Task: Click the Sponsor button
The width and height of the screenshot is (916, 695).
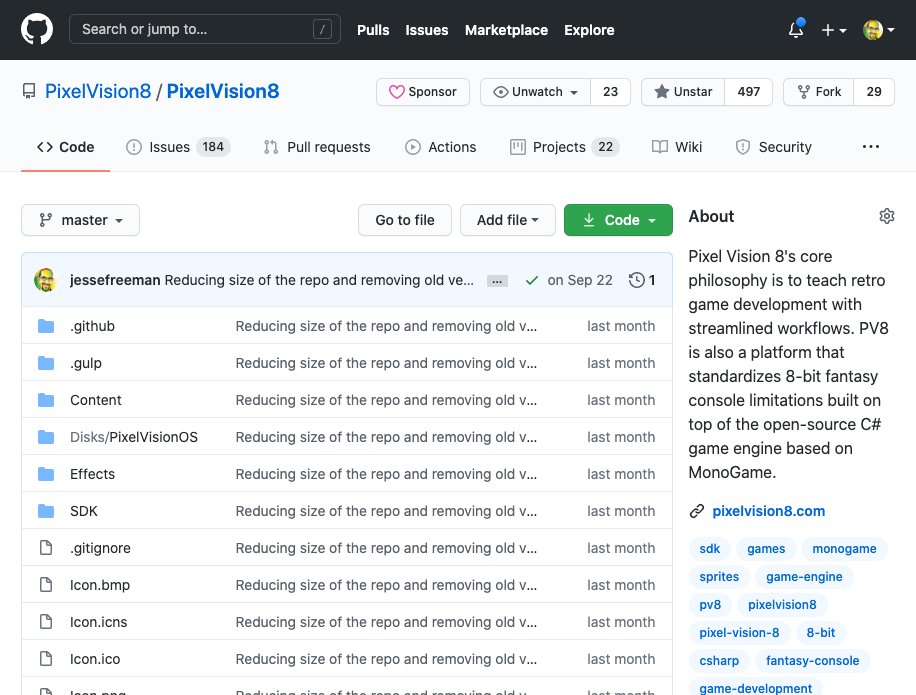Action: click(423, 92)
